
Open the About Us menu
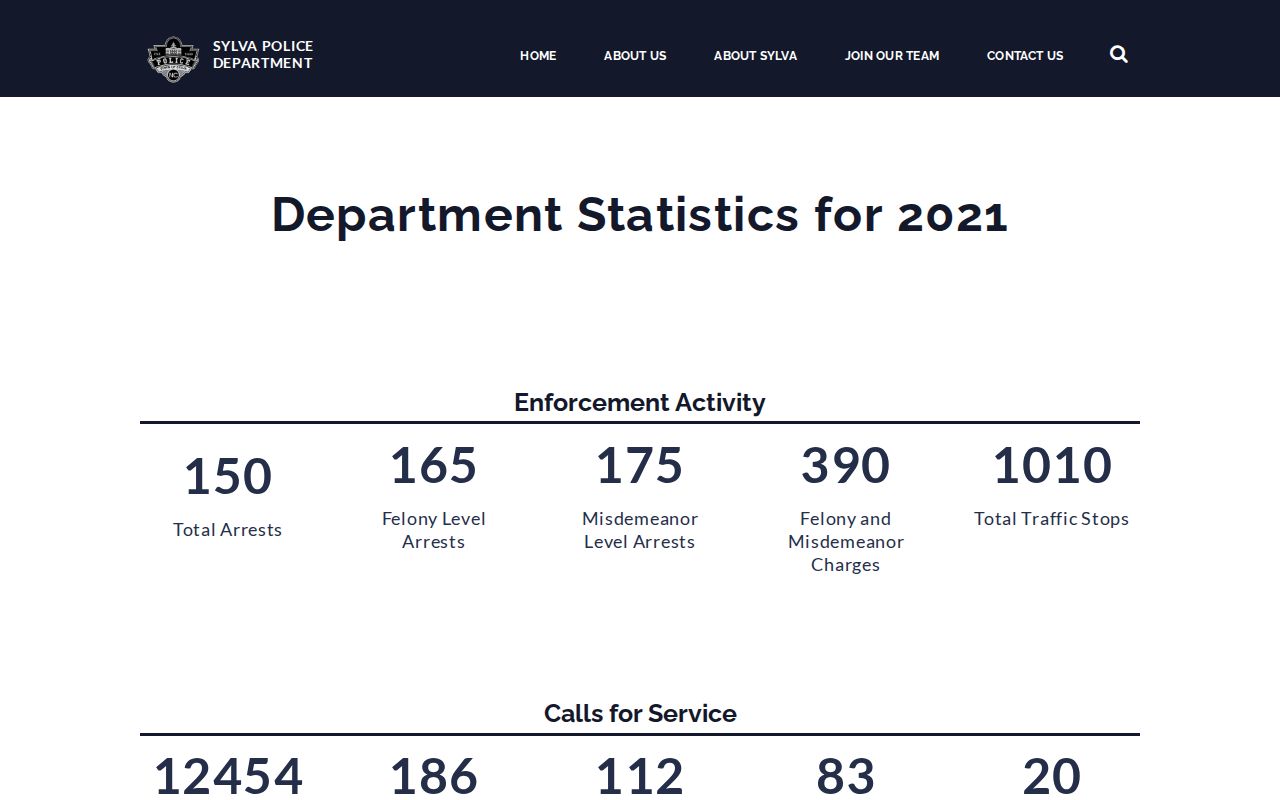(x=635, y=55)
